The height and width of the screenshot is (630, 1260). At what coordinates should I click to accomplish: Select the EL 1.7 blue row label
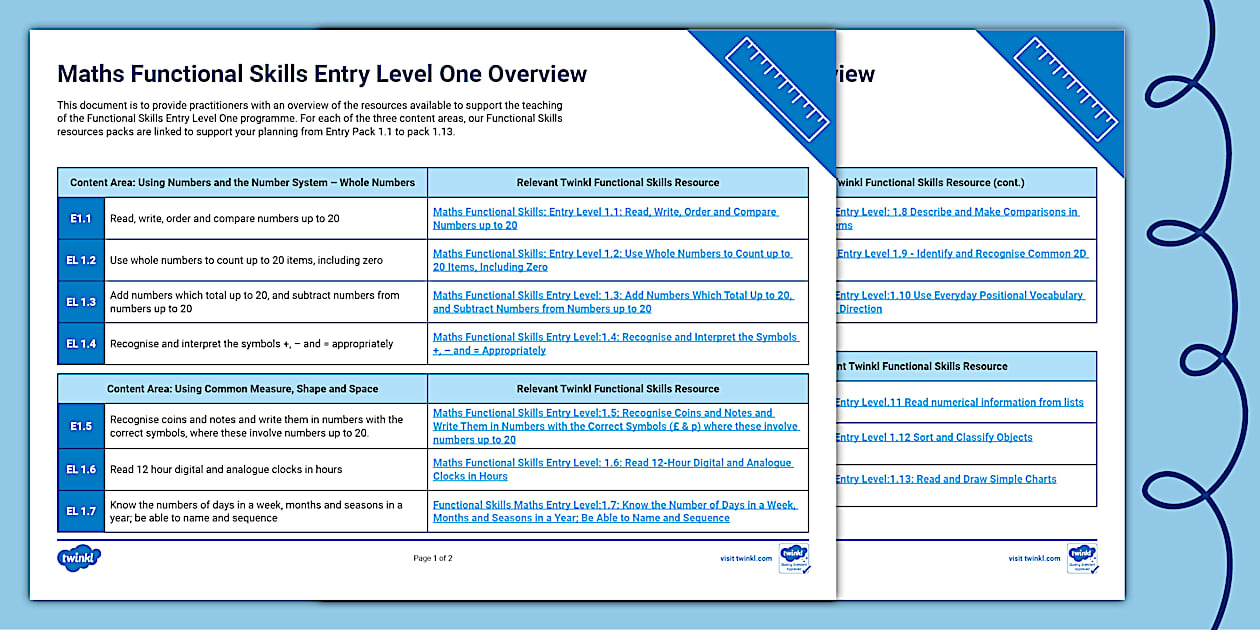pyautogui.click(x=81, y=511)
